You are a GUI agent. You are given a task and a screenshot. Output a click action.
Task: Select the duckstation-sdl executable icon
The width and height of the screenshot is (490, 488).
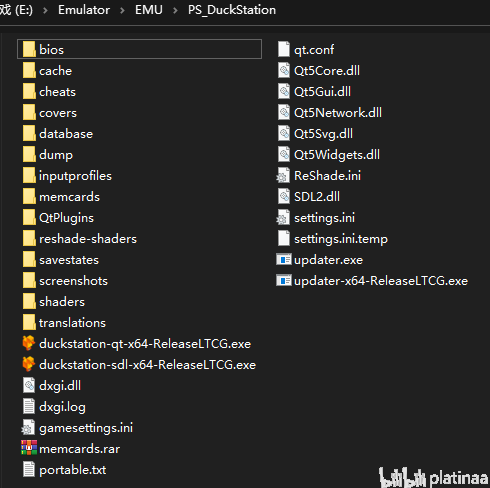29,364
